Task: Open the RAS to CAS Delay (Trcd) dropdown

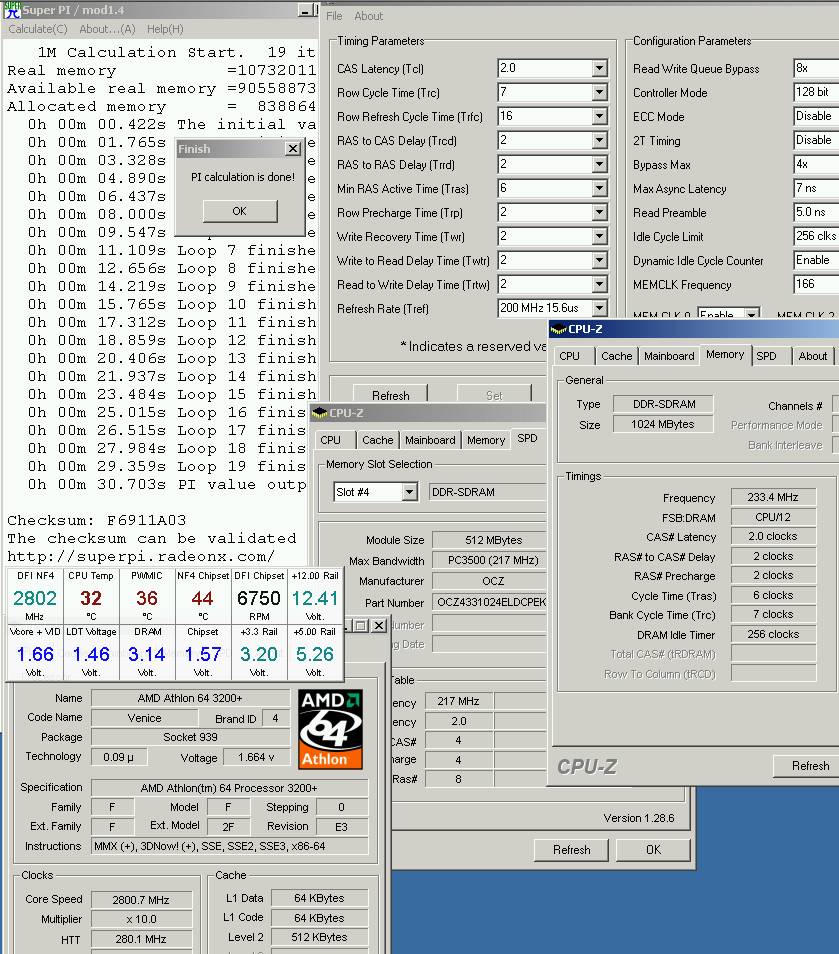Action: click(x=599, y=141)
